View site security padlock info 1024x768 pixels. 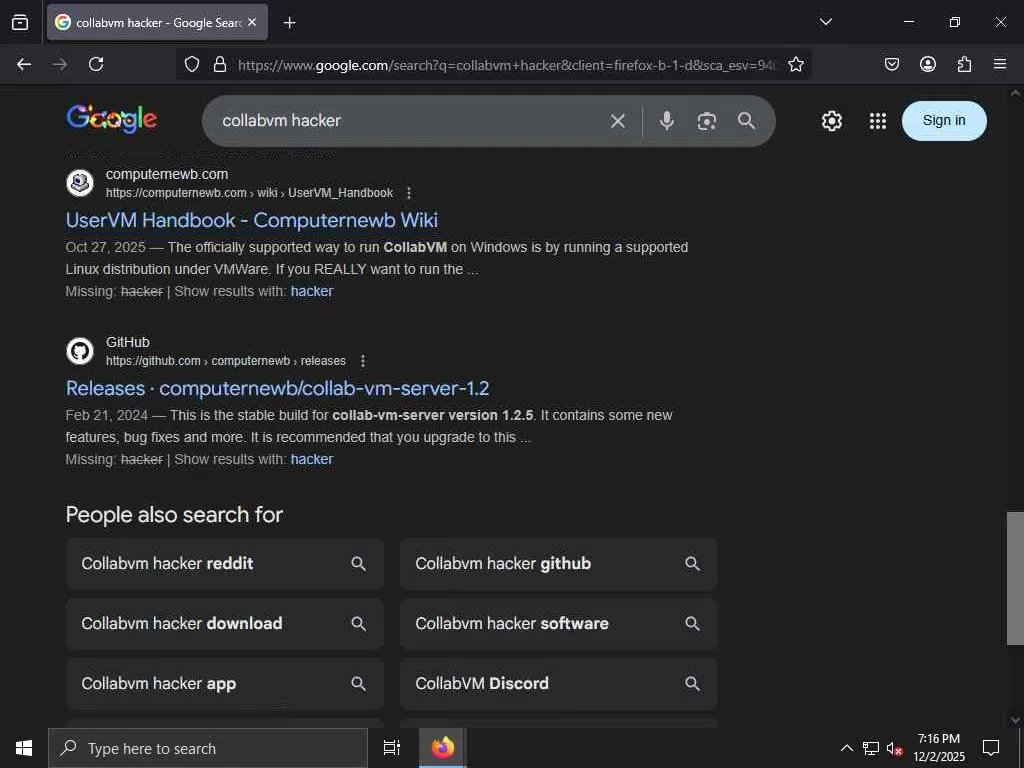tap(220, 64)
